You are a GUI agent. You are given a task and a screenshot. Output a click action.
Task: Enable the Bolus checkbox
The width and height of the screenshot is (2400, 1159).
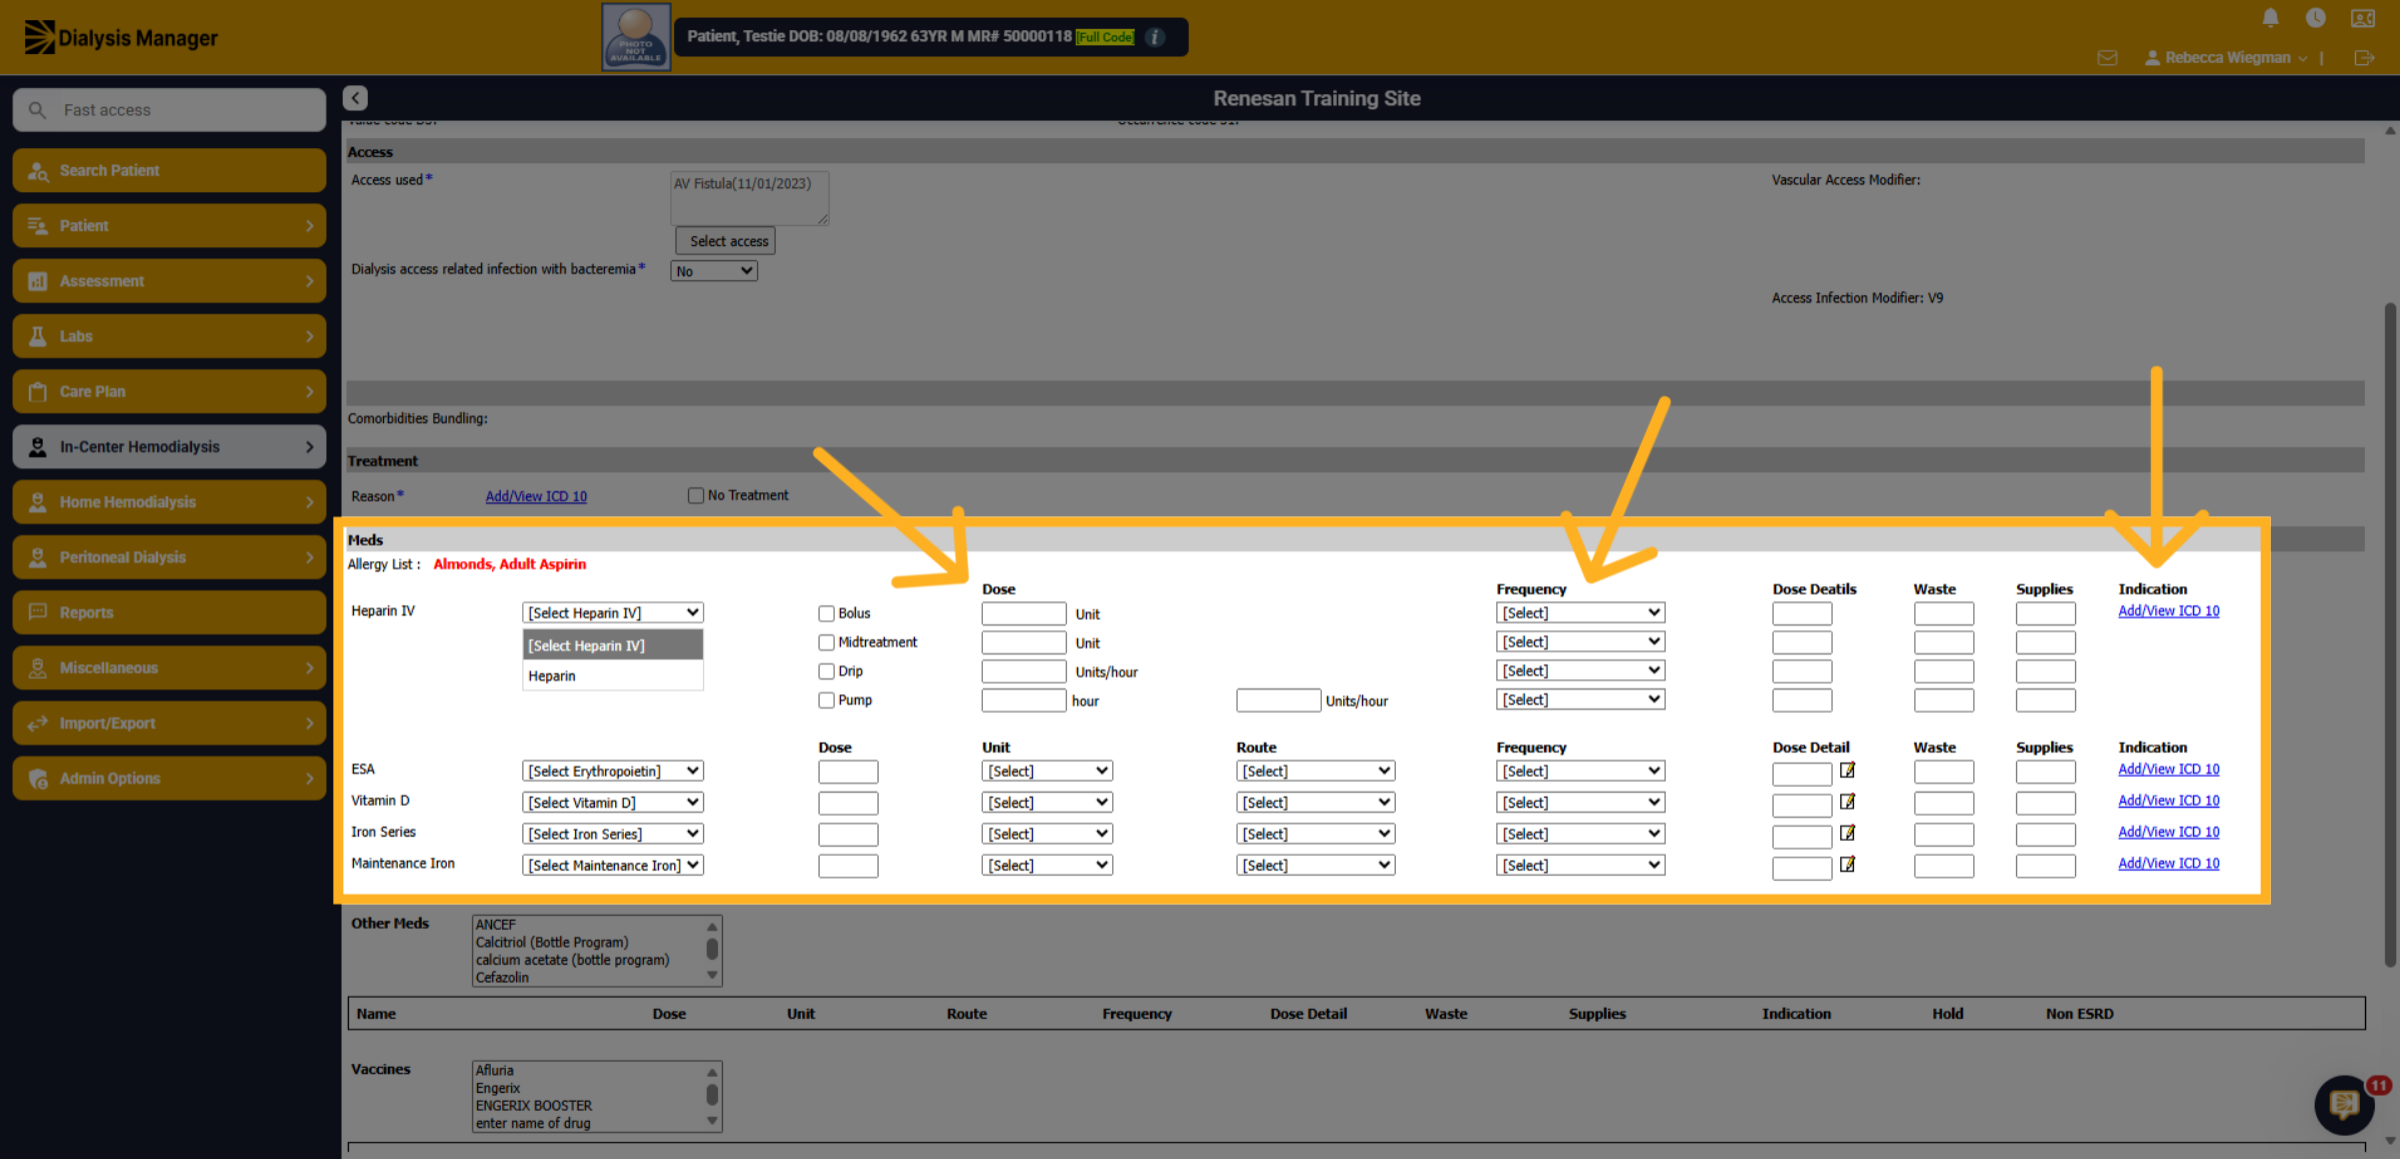tap(826, 614)
